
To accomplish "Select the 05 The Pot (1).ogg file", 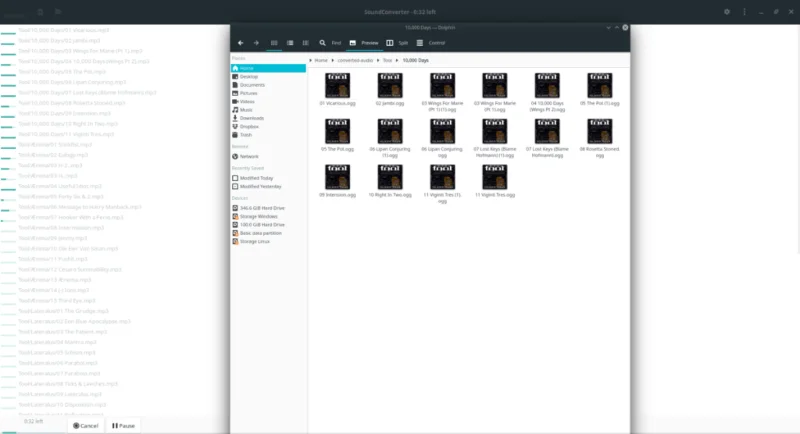I will pos(599,89).
